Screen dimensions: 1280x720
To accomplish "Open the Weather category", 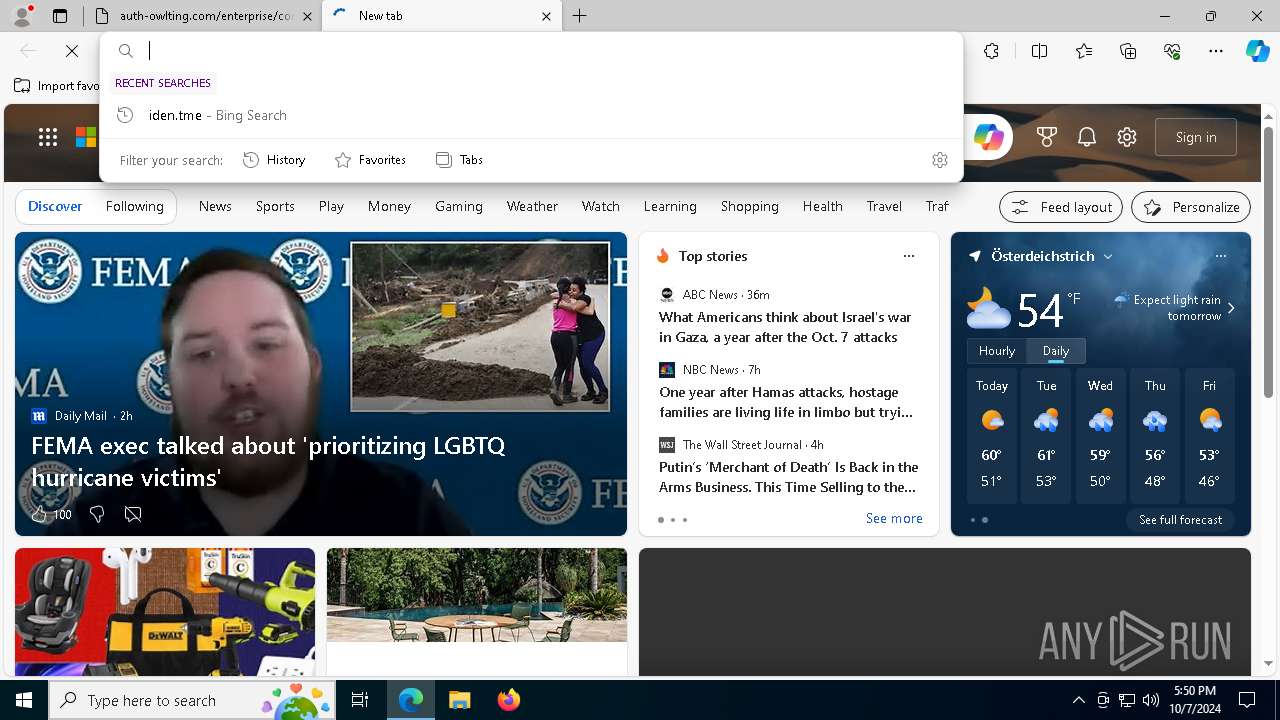I will [532, 206].
